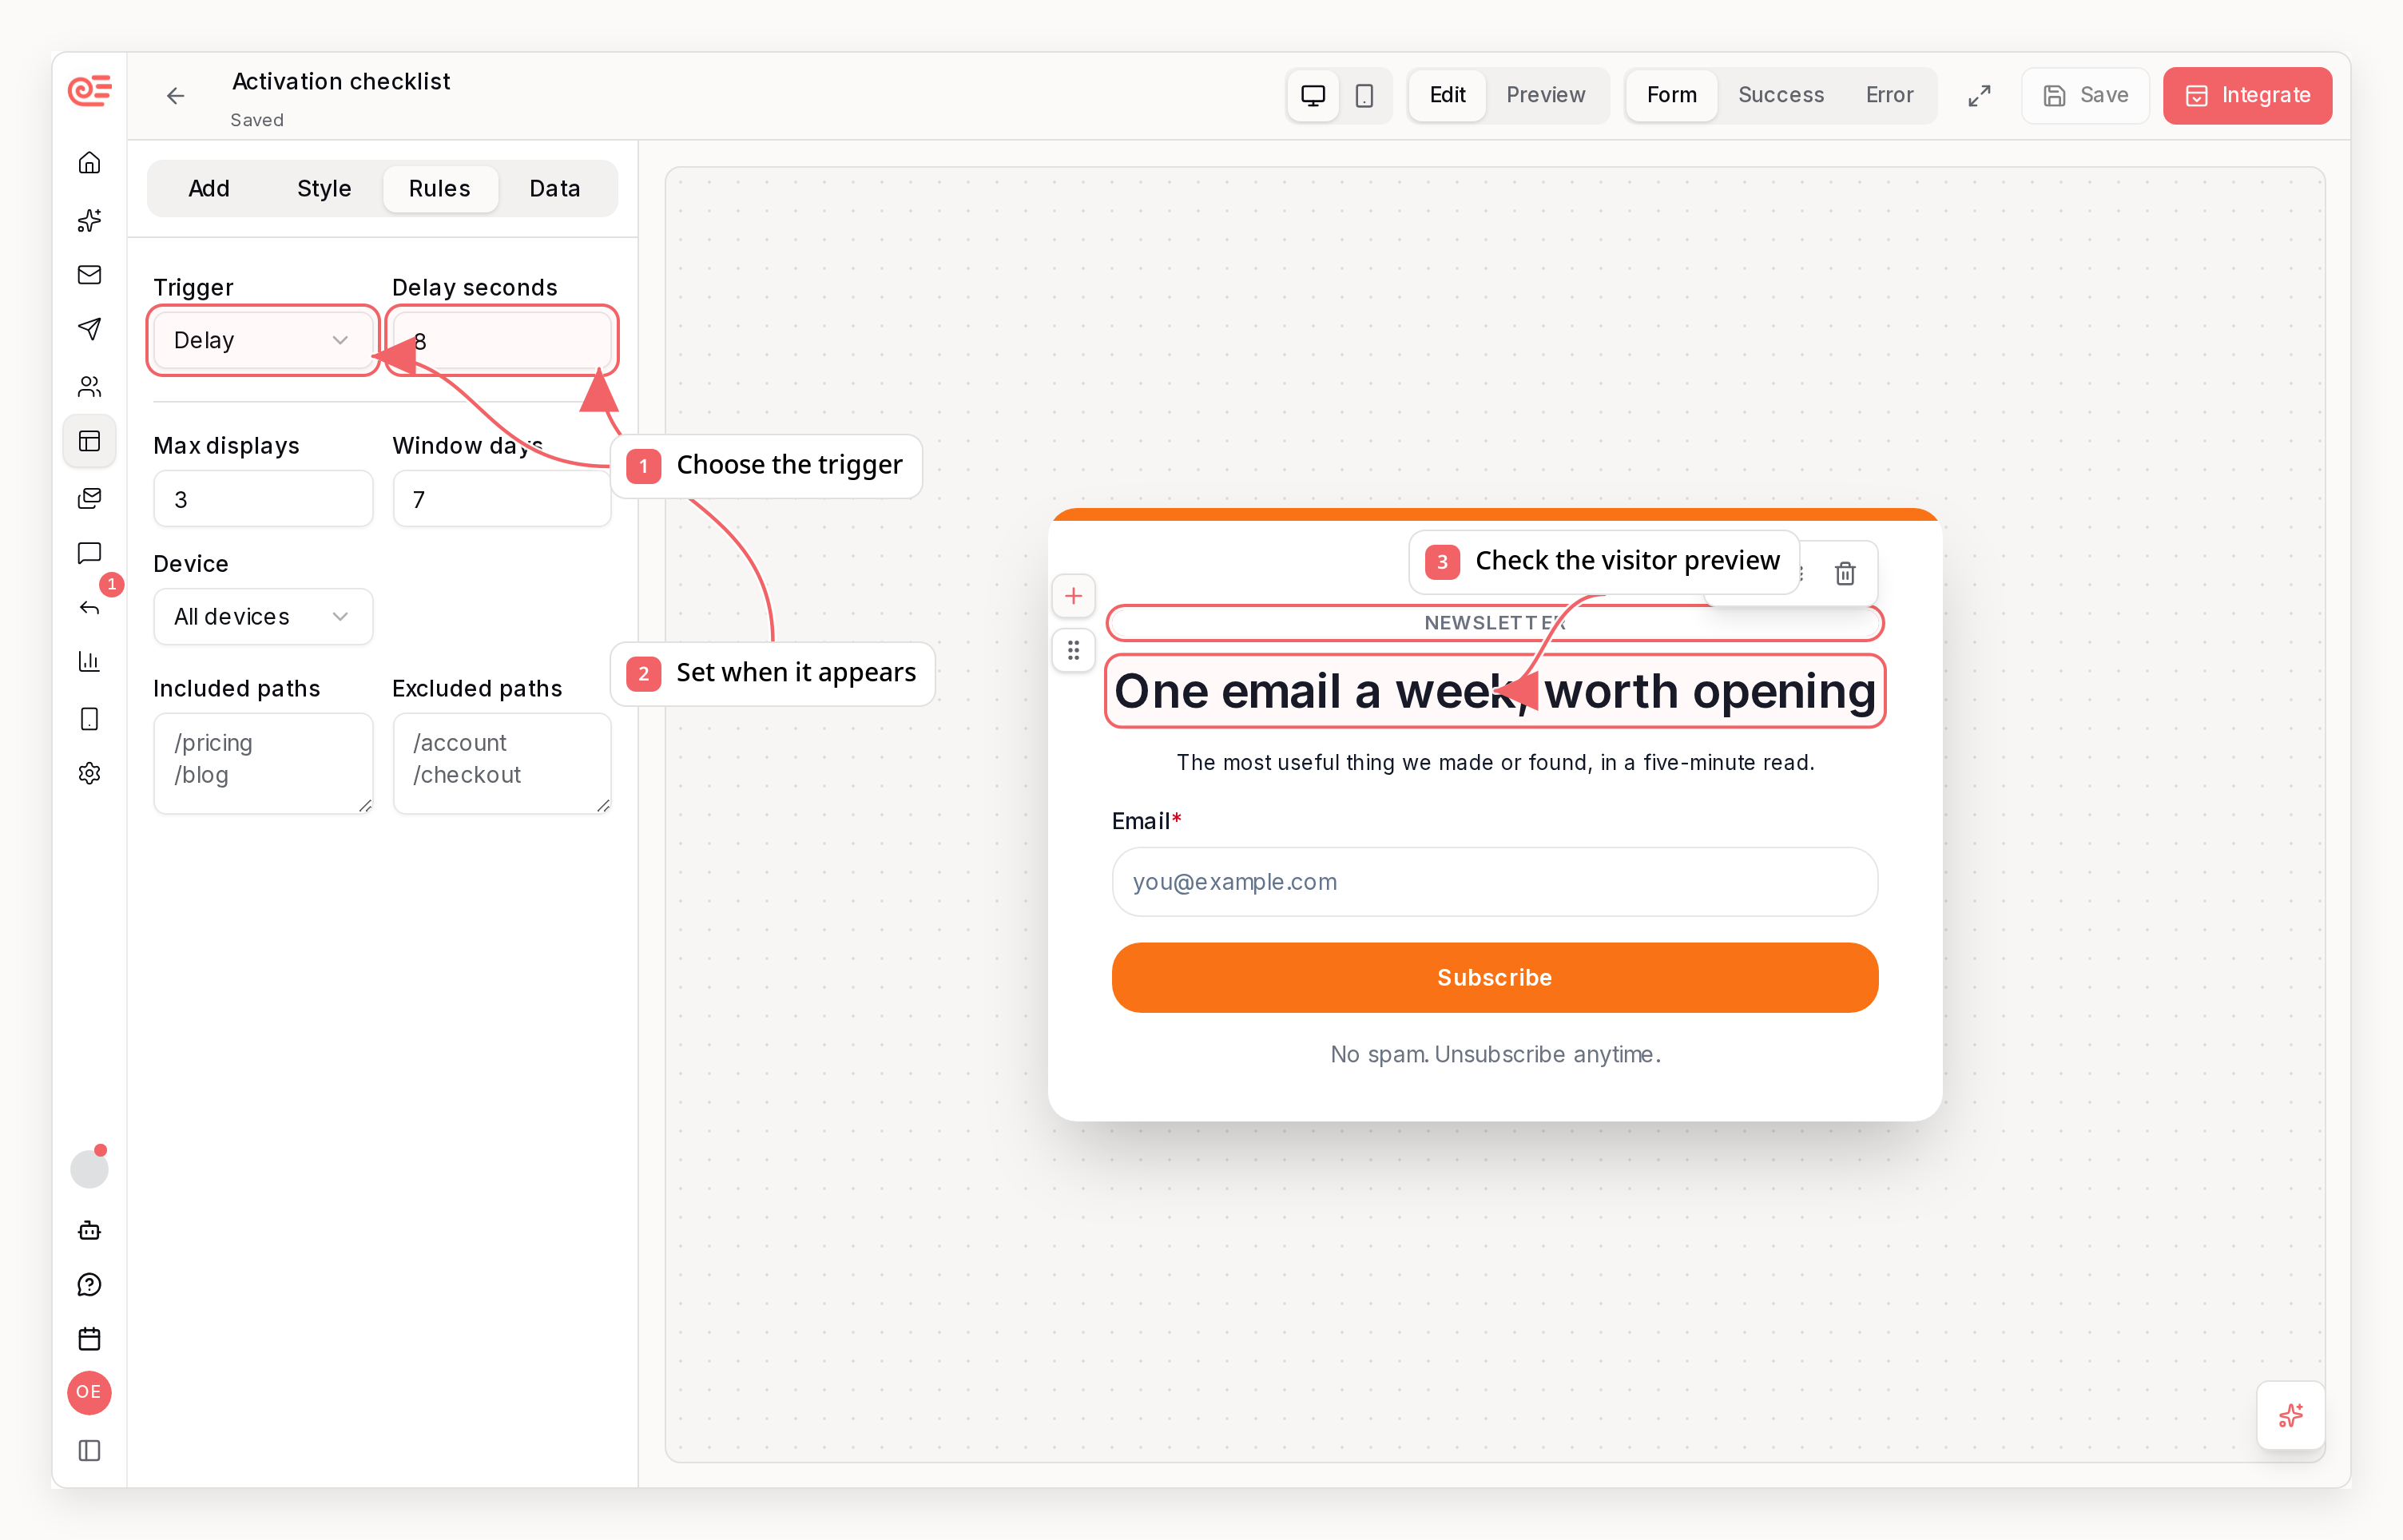Open the mobile device icon in the sidebar

[89, 718]
